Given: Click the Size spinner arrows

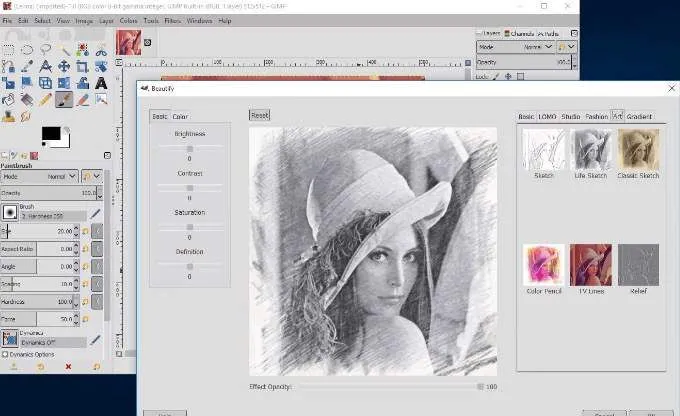Looking at the screenshot, I should pos(76,231).
